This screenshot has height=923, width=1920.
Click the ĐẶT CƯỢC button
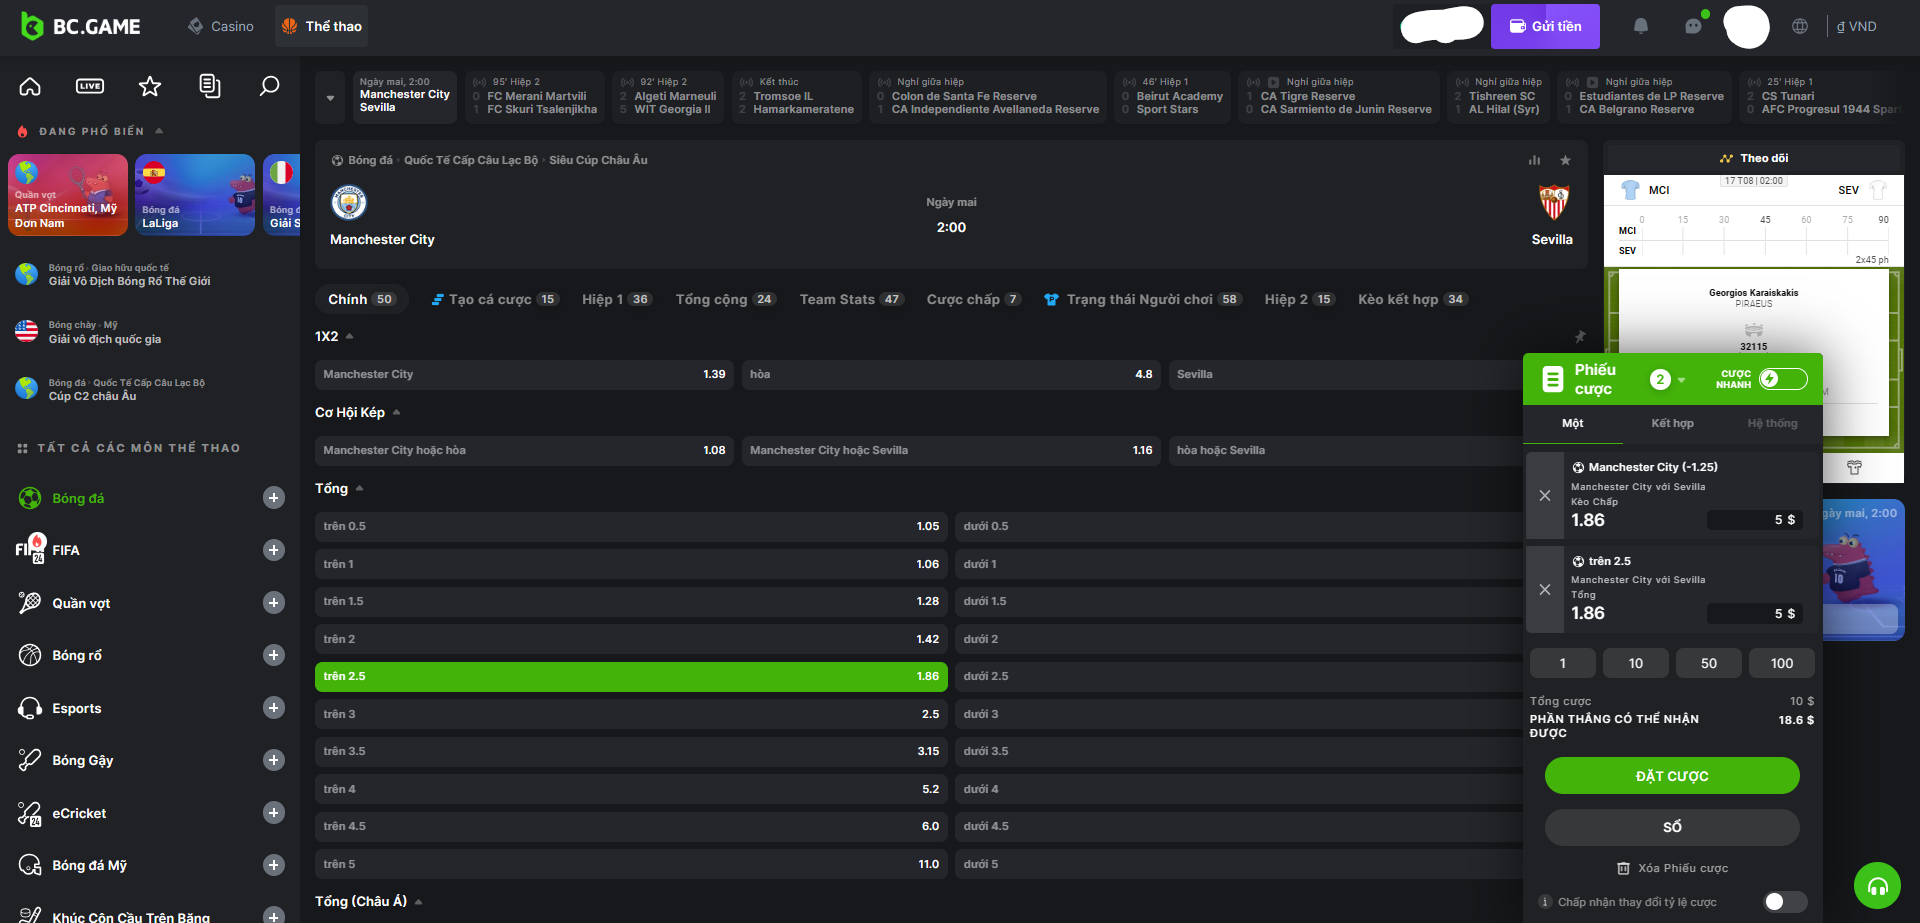pyautogui.click(x=1671, y=776)
